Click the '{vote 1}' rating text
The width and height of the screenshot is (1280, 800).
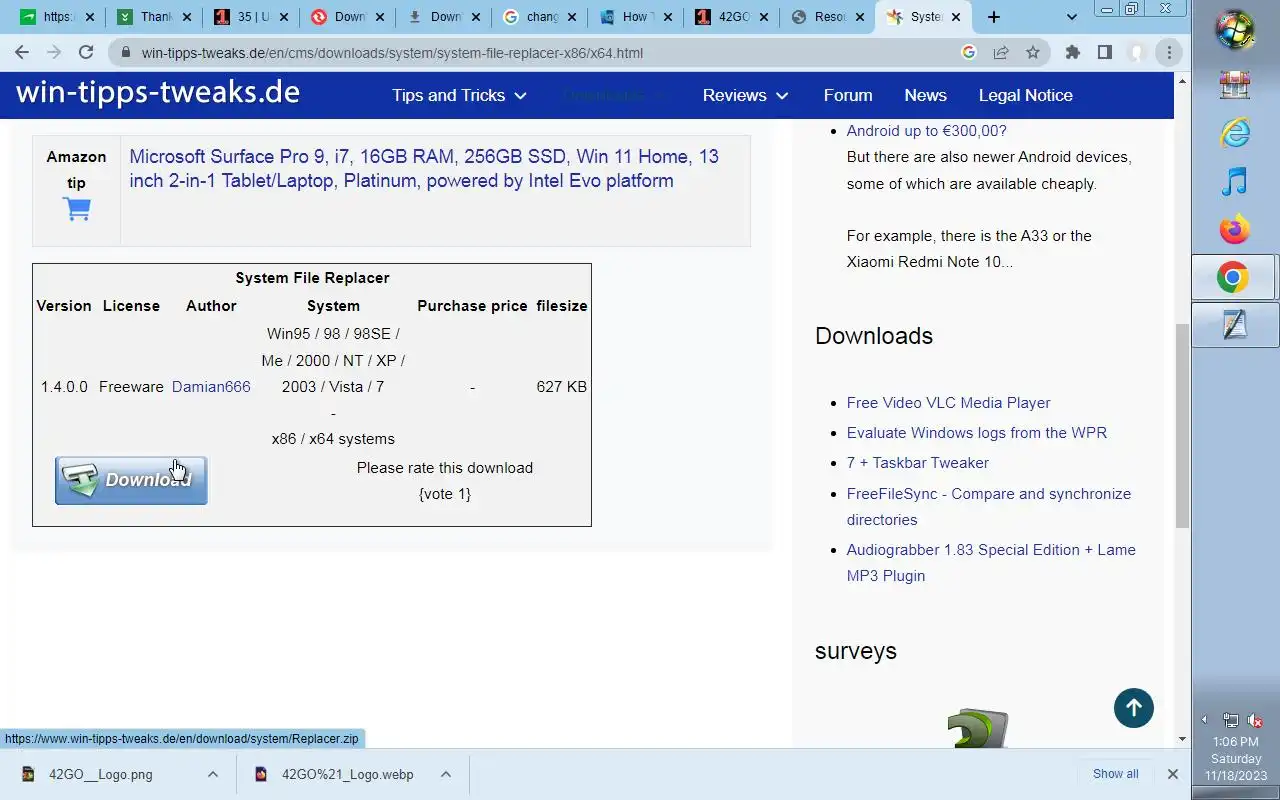coord(445,493)
